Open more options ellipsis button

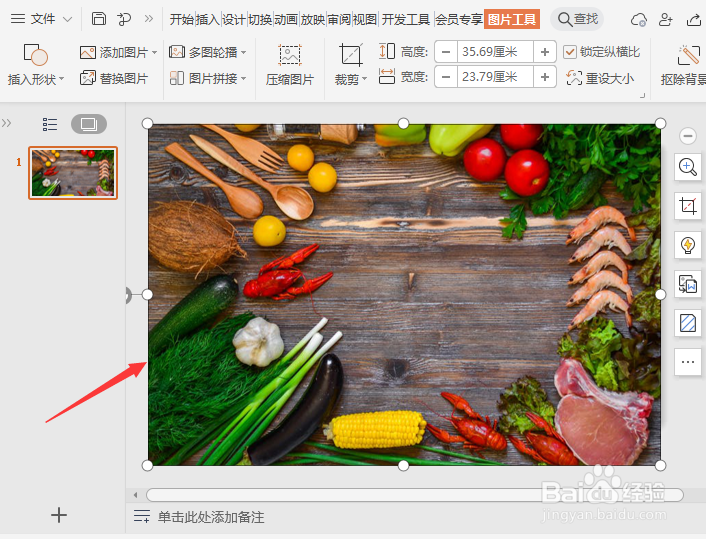pyautogui.click(x=688, y=362)
